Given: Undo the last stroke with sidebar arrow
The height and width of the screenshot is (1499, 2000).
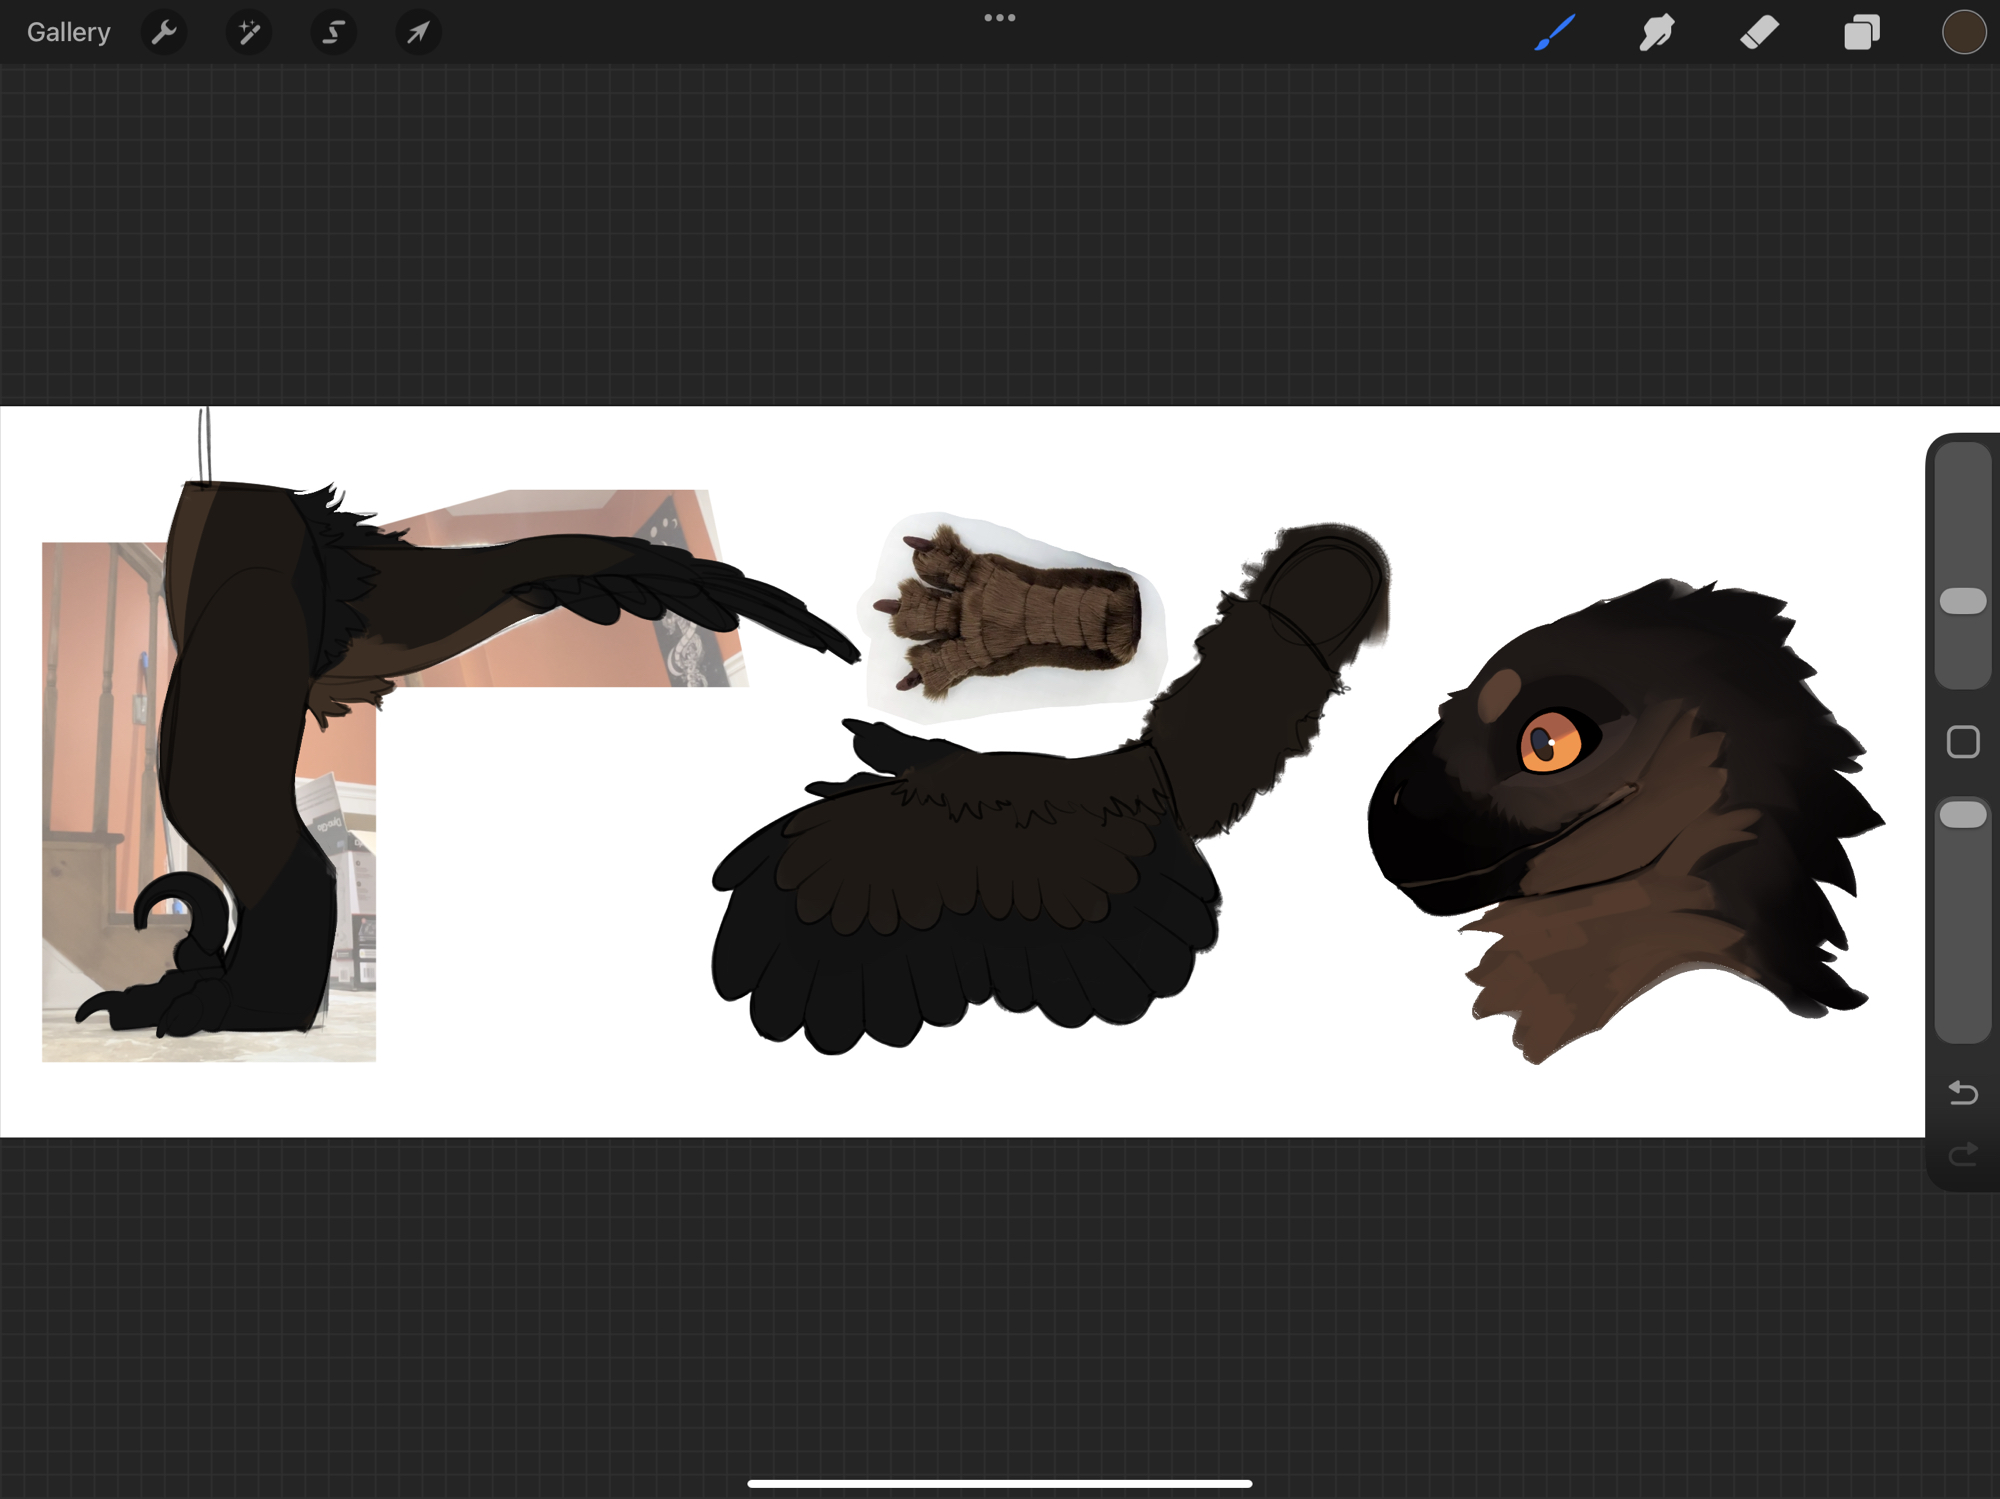Looking at the screenshot, I should pyautogui.click(x=1962, y=1093).
